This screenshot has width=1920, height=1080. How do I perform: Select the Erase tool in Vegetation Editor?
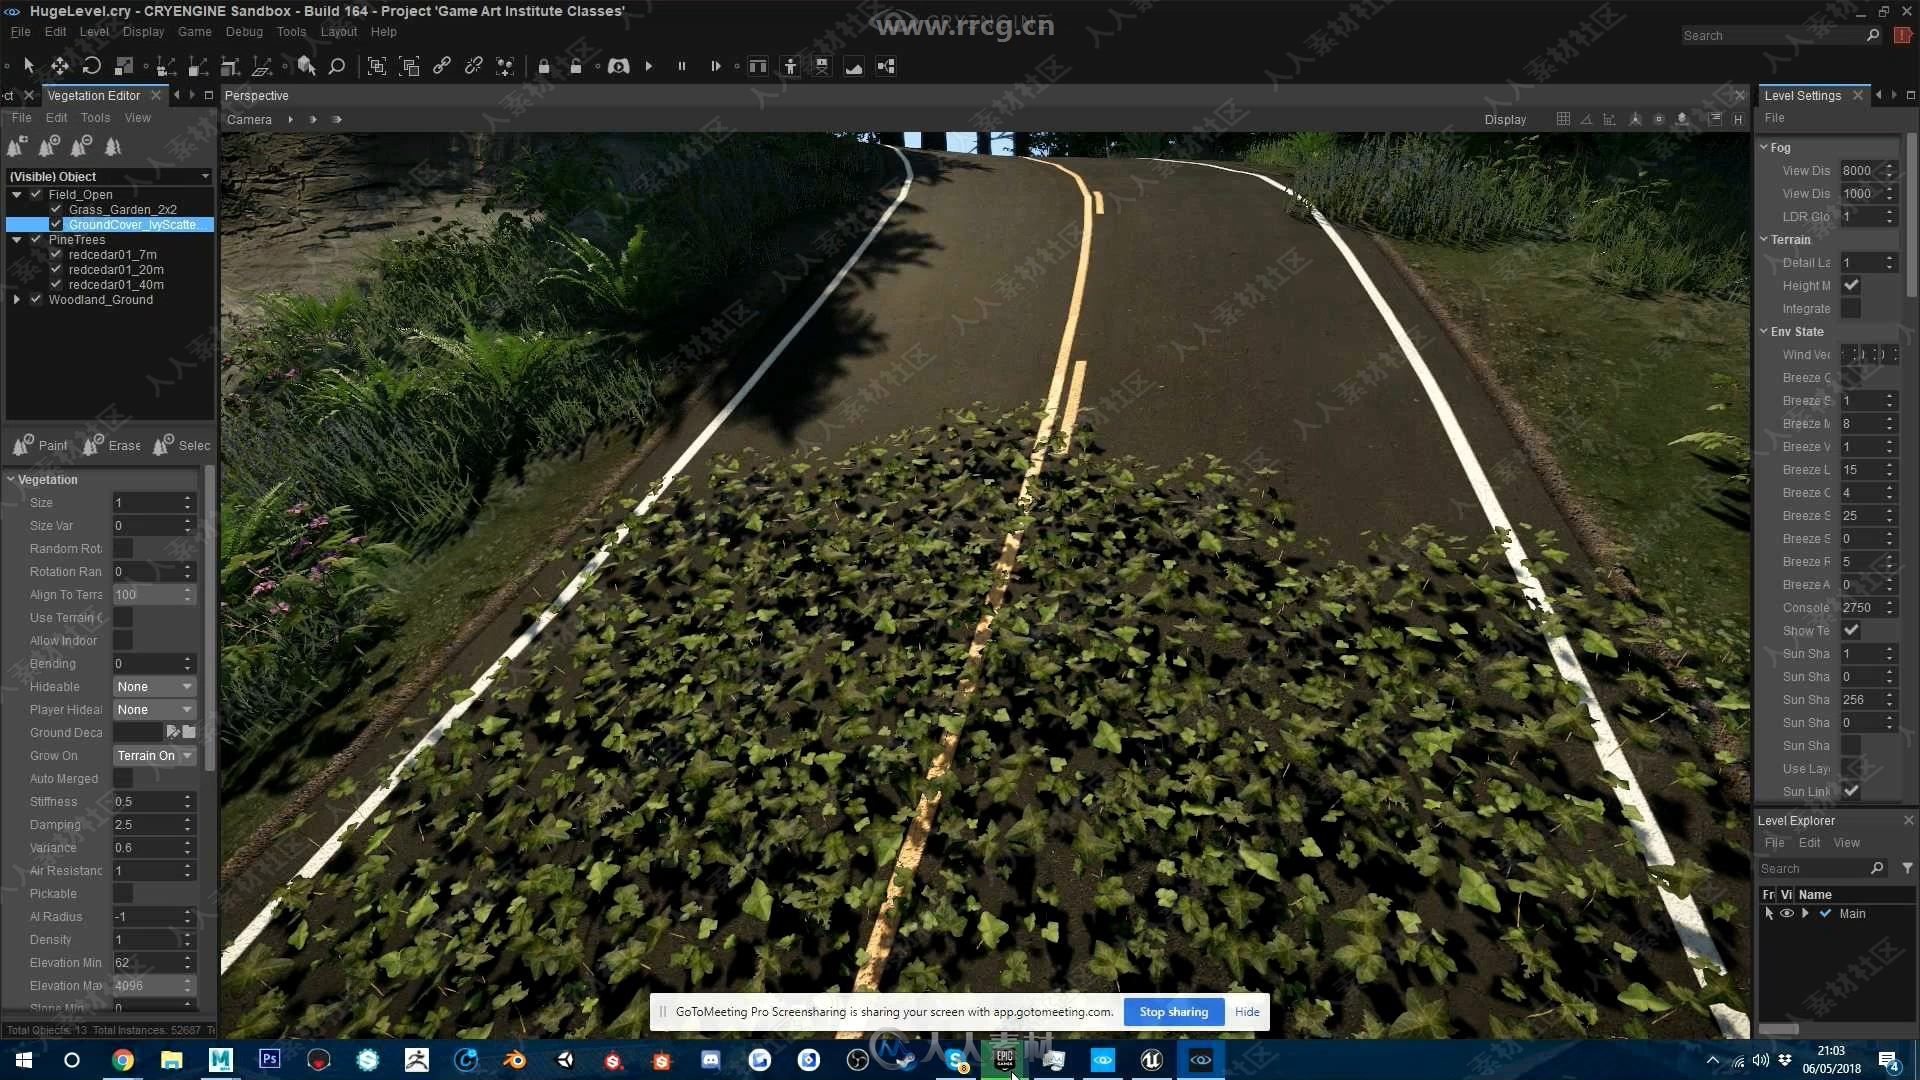(111, 444)
